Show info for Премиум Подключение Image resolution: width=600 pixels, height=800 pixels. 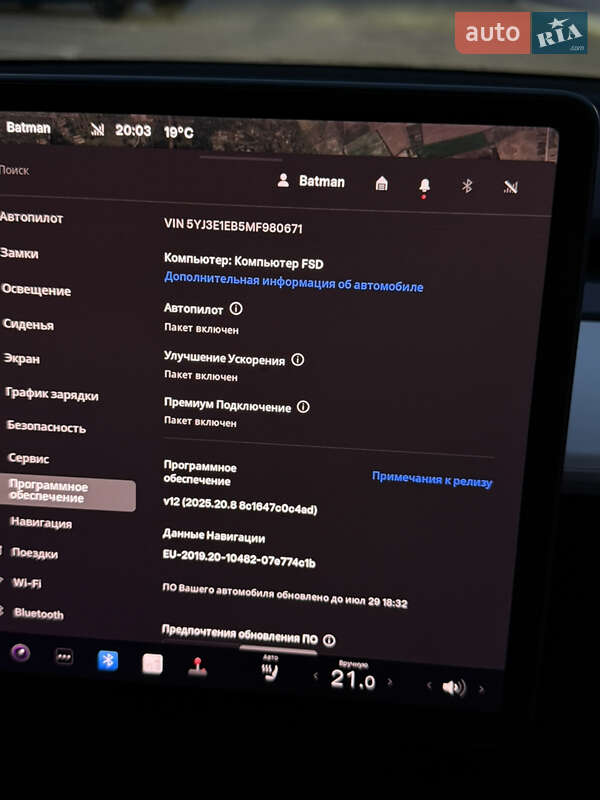[x=303, y=407]
